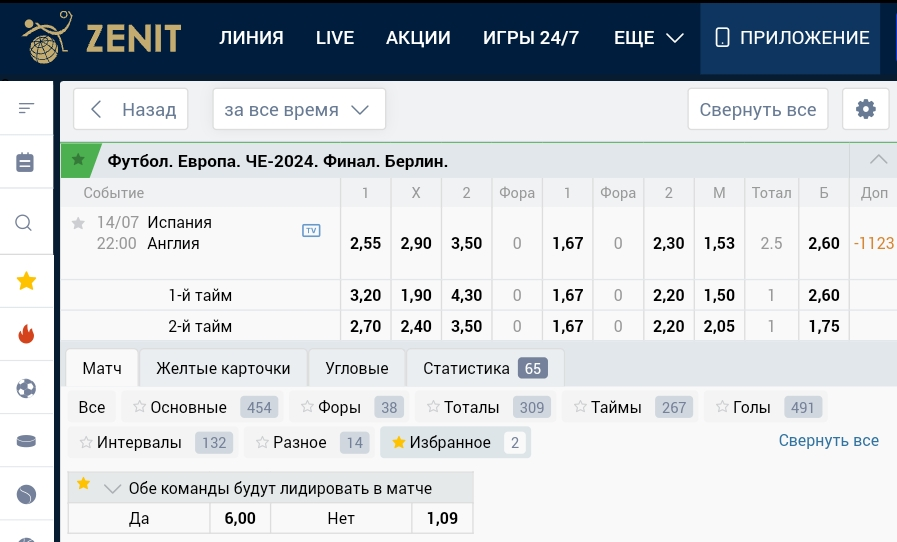Select 2-й тайм draw odds 2,40
This screenshot has height=542, width=897.
(x=416, y=326)
